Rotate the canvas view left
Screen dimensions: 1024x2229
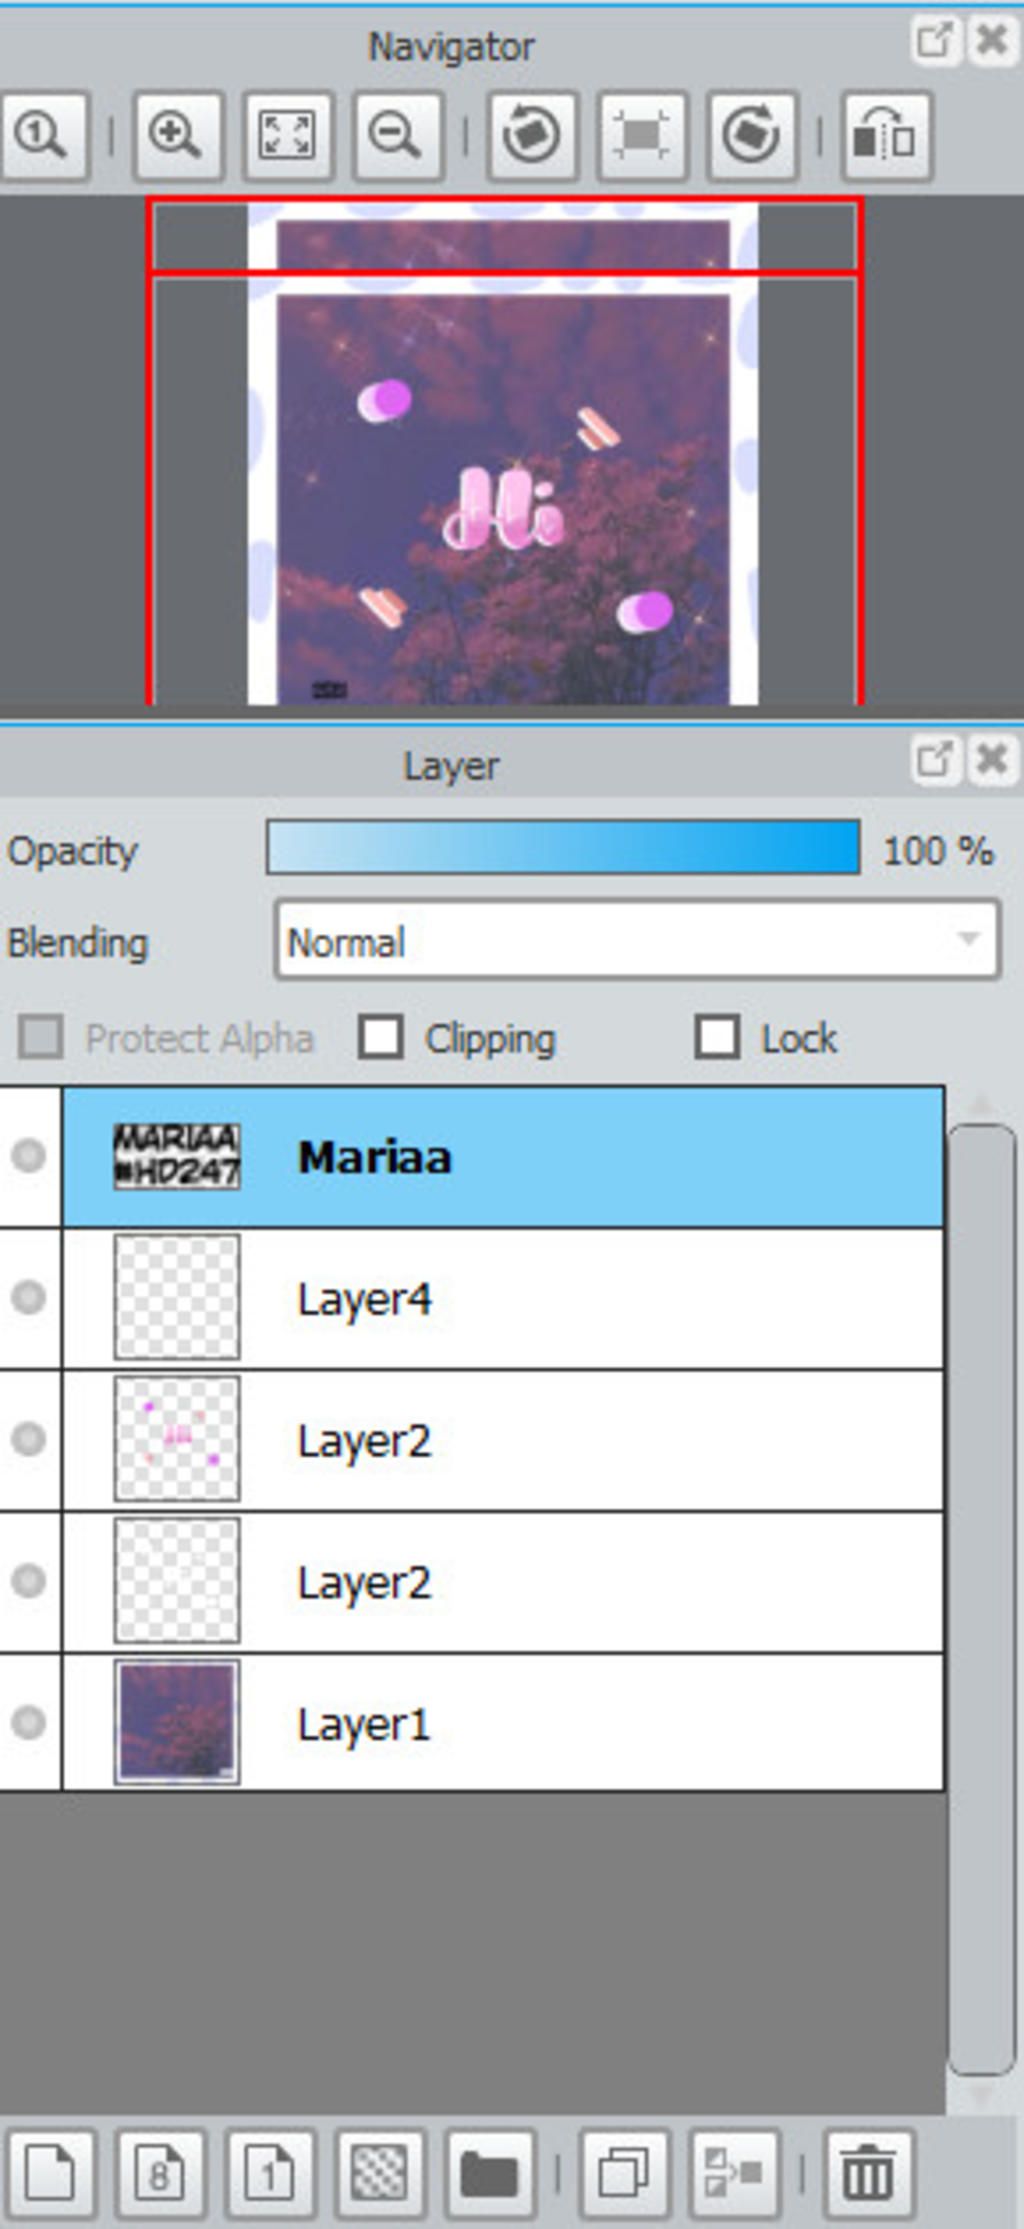(x=531, y=135)
